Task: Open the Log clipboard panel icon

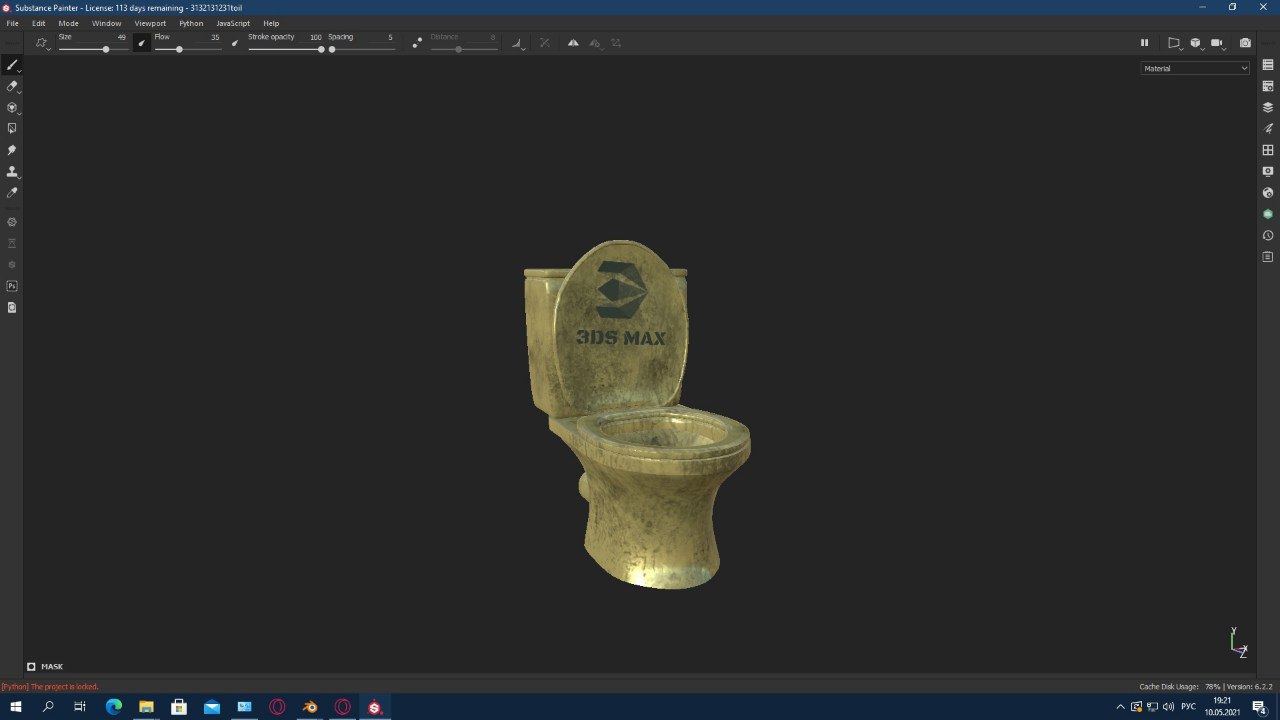Action: coord(1268,257)
